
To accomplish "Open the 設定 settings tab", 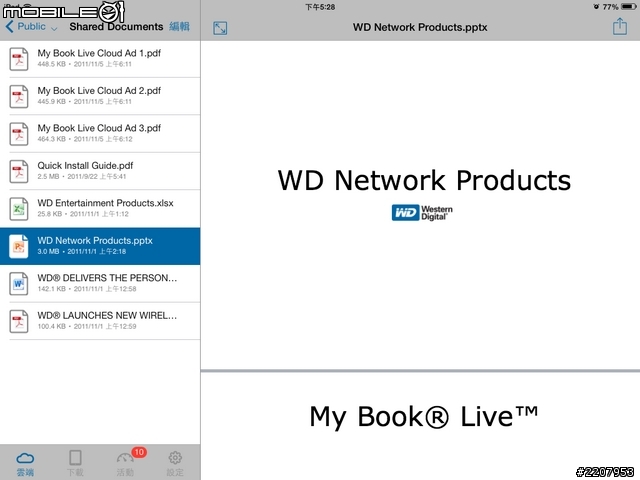I will pyautogui.click(x=175, y=463).
